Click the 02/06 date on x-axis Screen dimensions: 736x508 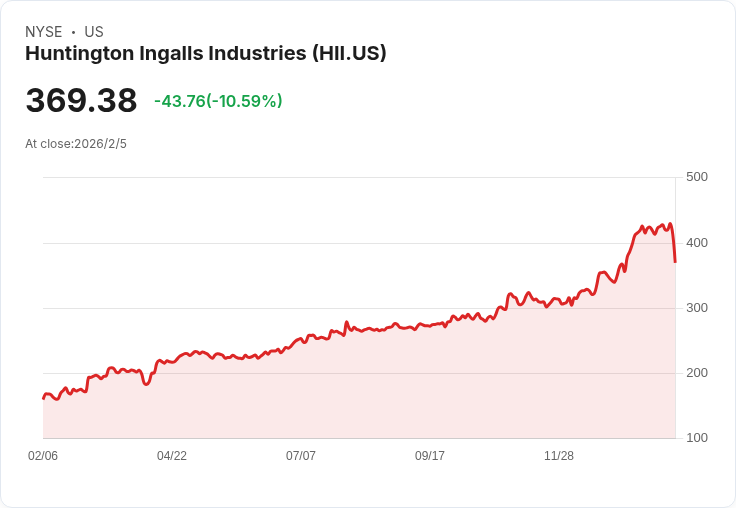(x=43, y=456)
